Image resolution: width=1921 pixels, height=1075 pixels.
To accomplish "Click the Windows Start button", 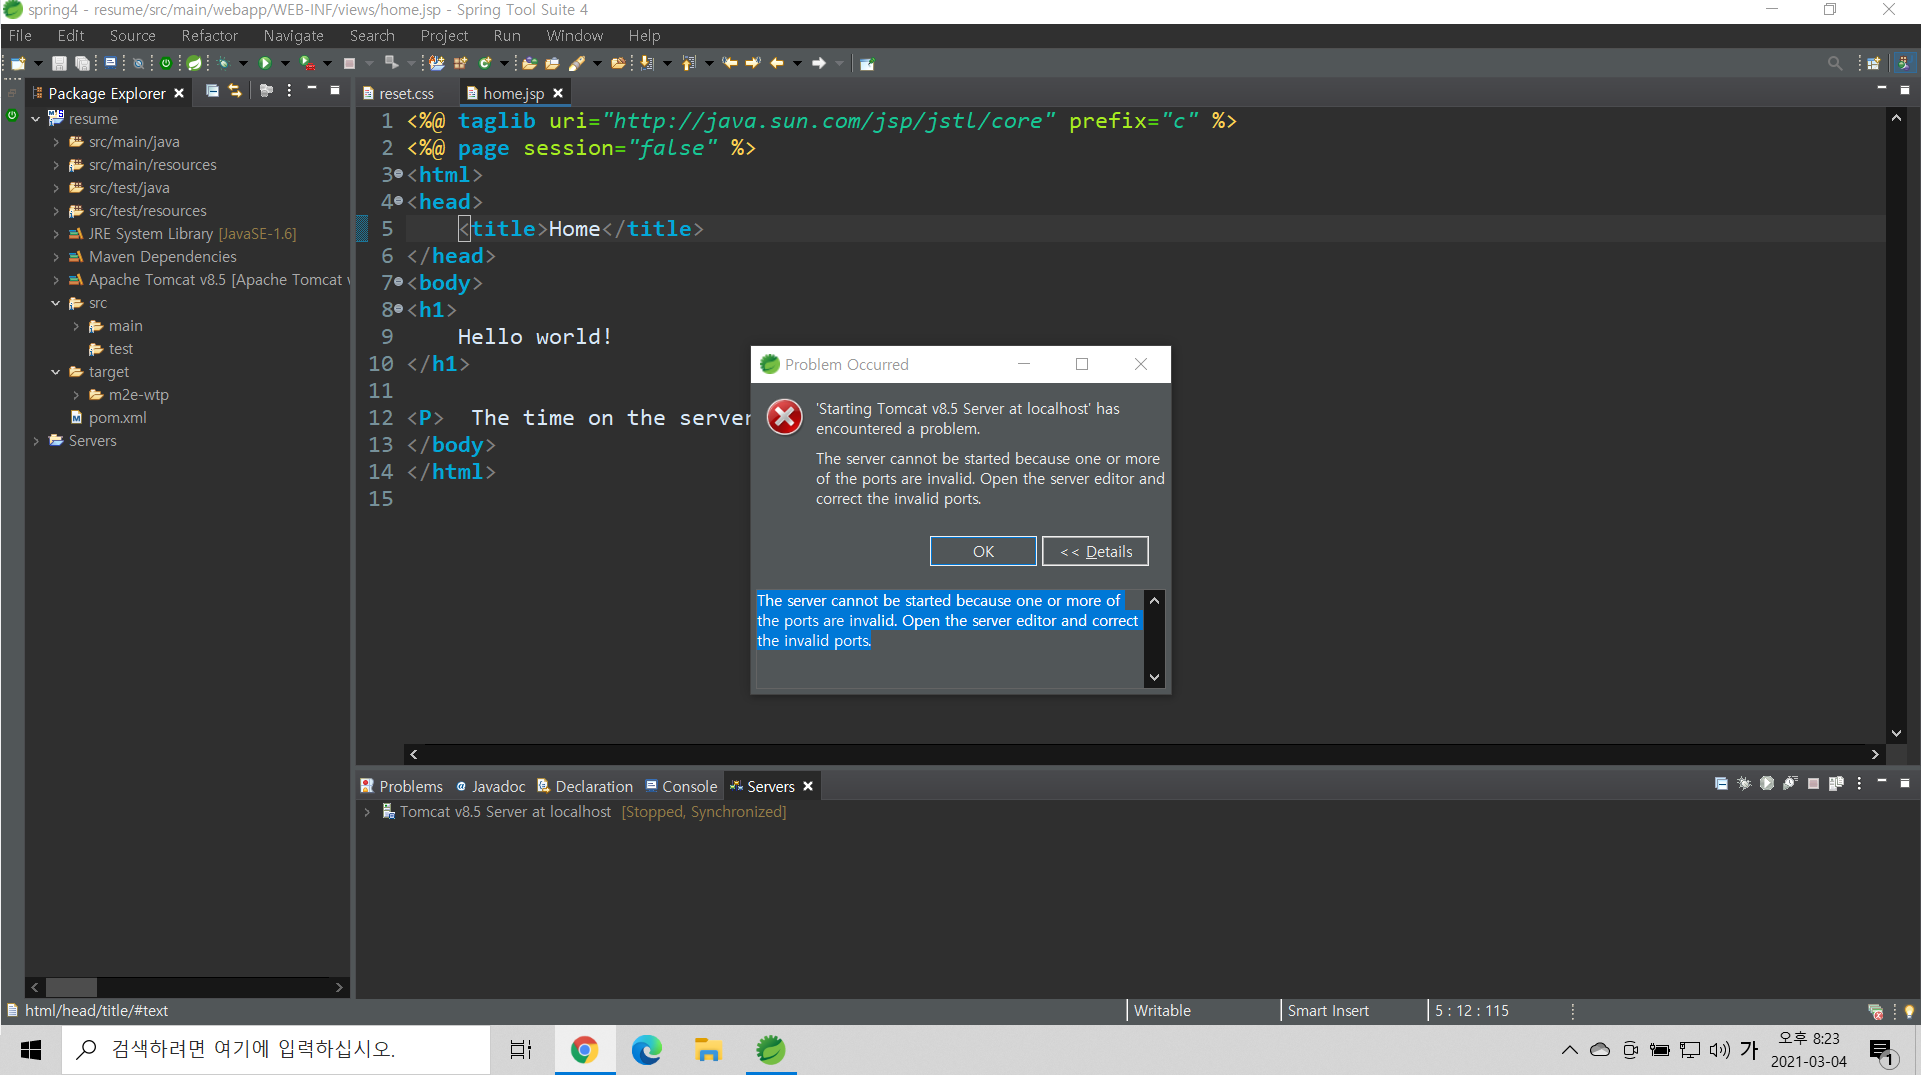I will [x=31, y=1049].
